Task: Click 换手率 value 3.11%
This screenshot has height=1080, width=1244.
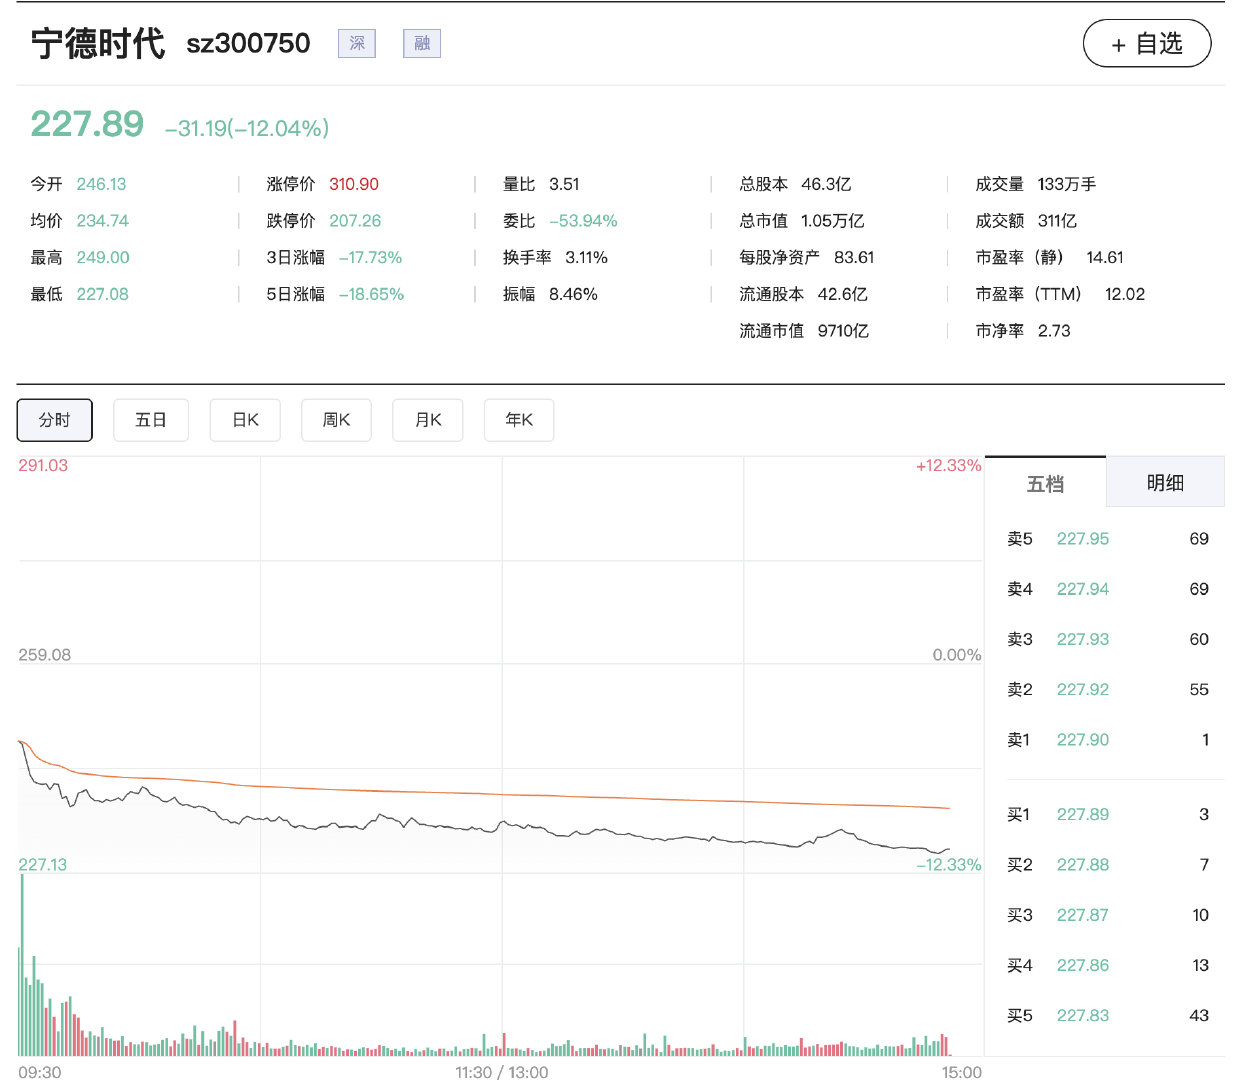Action: click(x=586, y=258)
